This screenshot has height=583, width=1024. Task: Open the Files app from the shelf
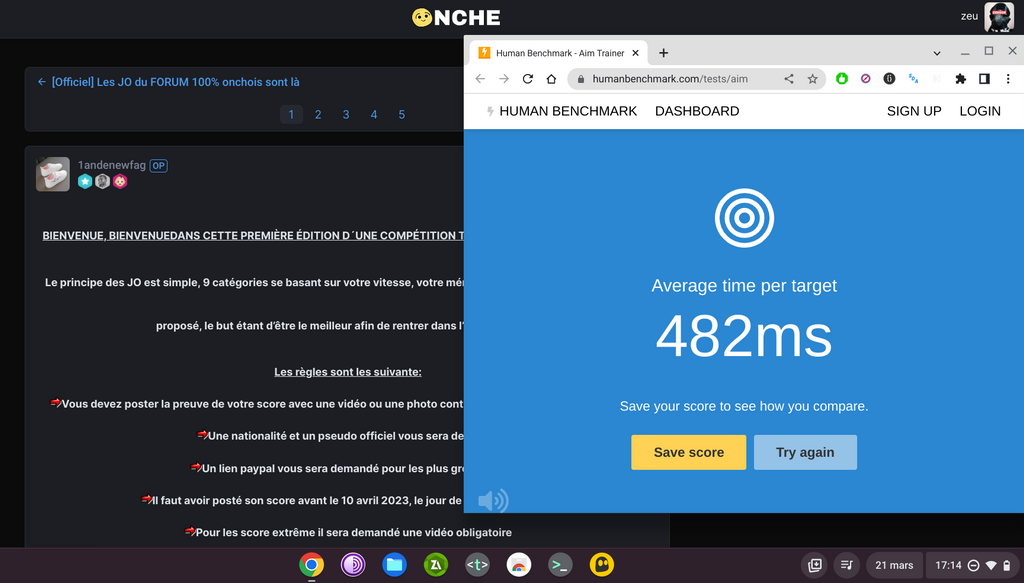tap(394, 565)
